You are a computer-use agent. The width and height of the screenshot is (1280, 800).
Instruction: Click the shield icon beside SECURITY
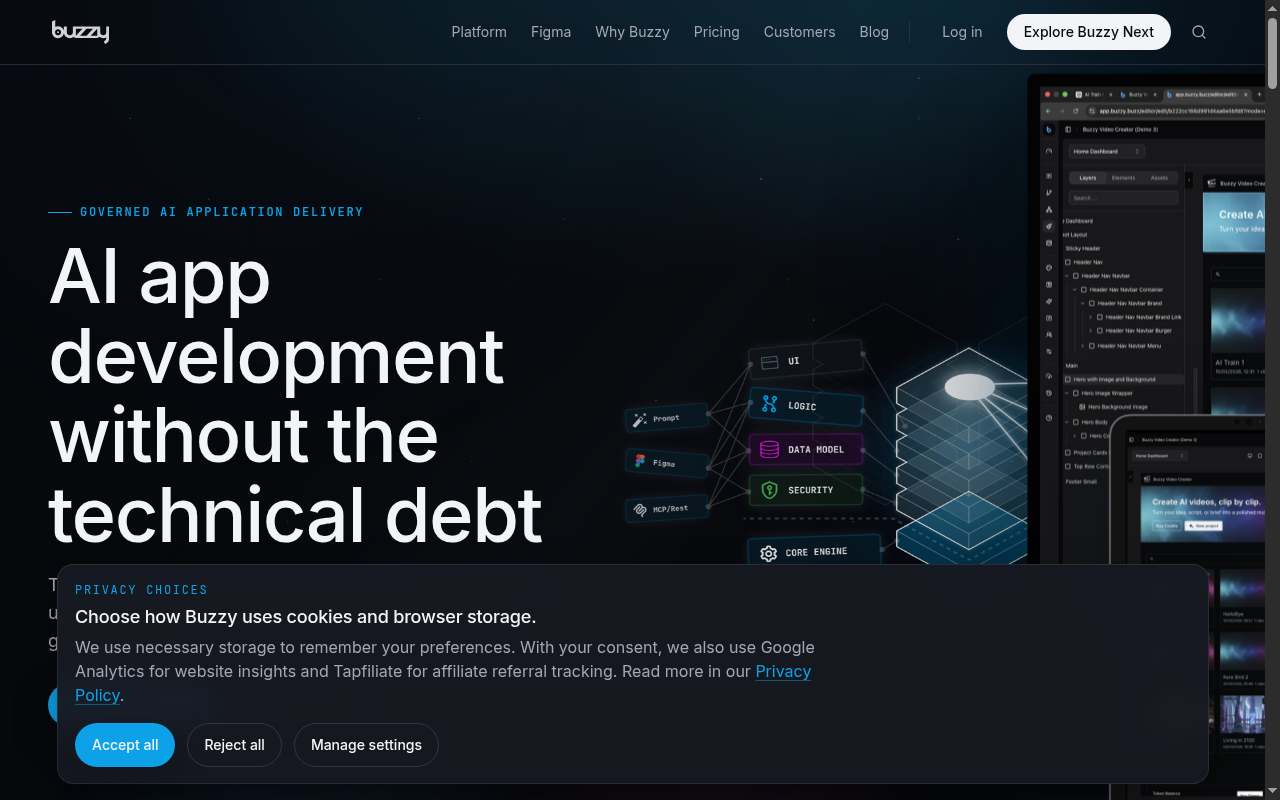(x=769, y=490)
